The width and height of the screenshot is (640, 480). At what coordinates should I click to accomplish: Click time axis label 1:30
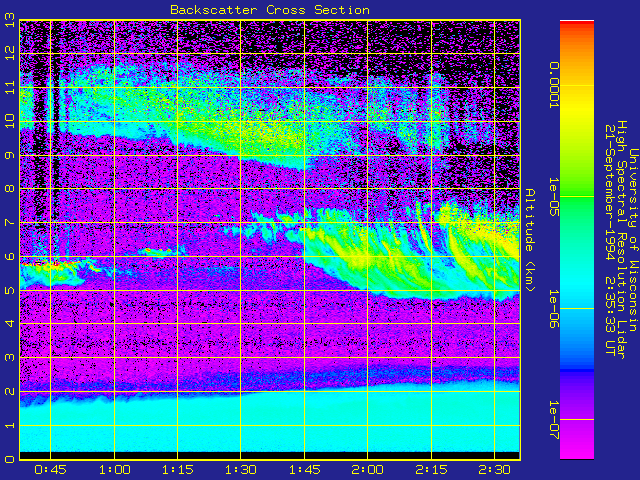point(240,470)
